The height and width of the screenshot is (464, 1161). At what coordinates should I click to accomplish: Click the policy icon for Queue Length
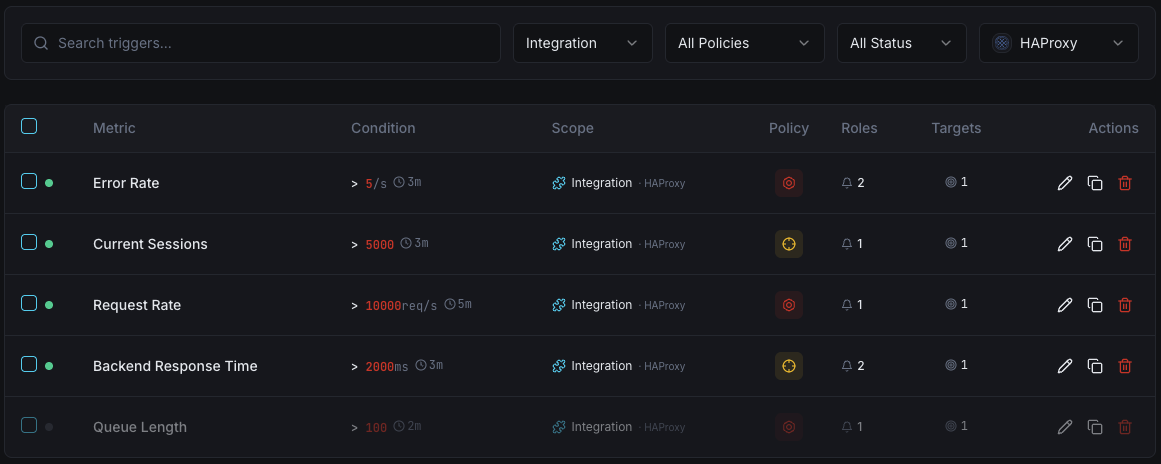tap(789, 426)
